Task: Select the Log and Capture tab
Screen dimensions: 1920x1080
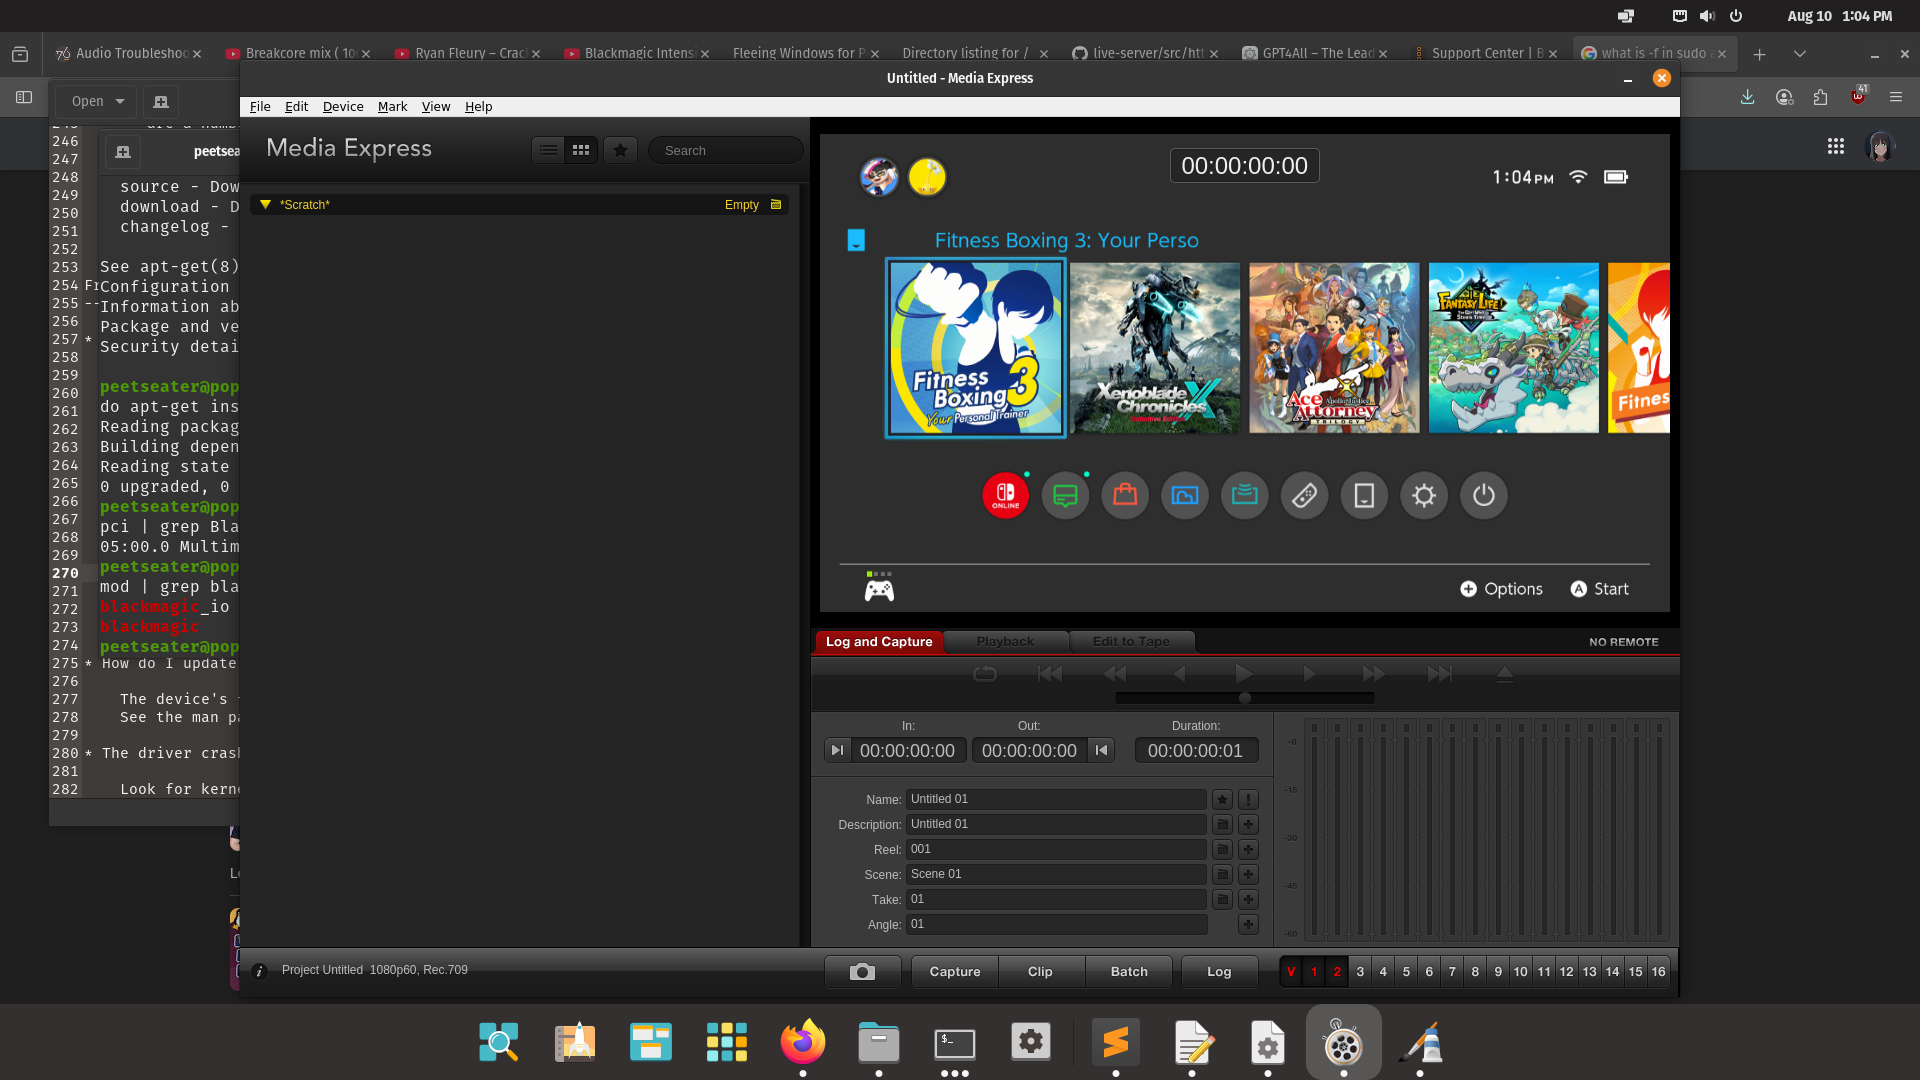Action: coord(879,641)
